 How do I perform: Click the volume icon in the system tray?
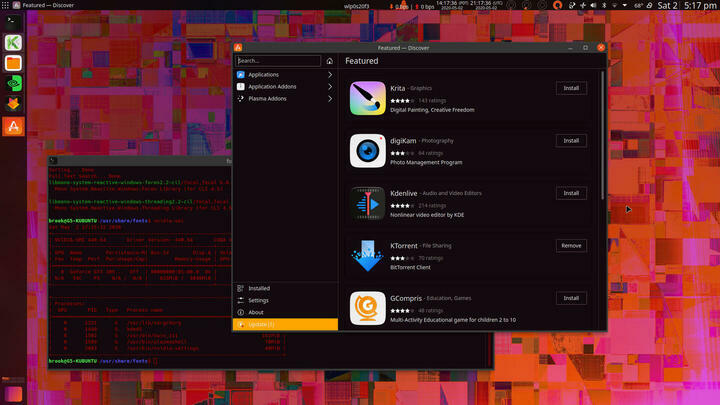coord(593,6)
